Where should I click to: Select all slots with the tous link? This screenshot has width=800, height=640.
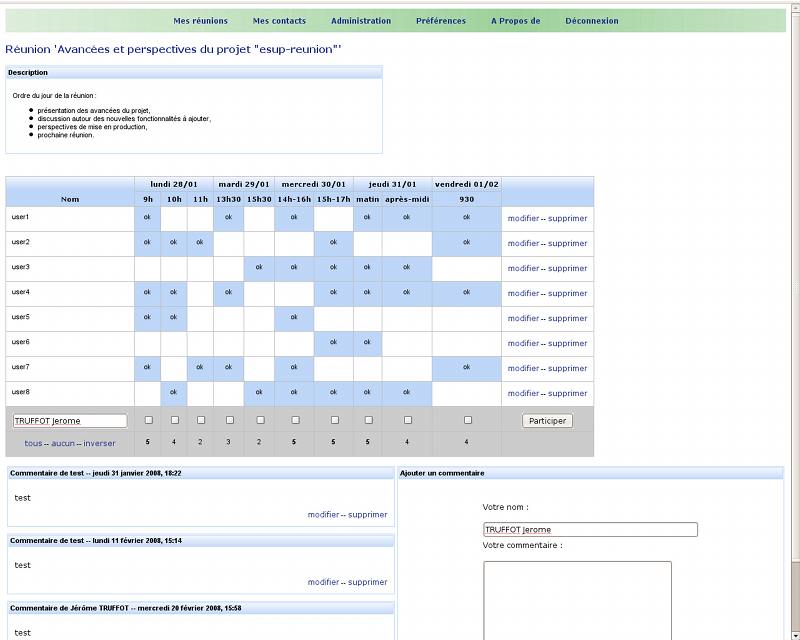(x=33, y=443)
